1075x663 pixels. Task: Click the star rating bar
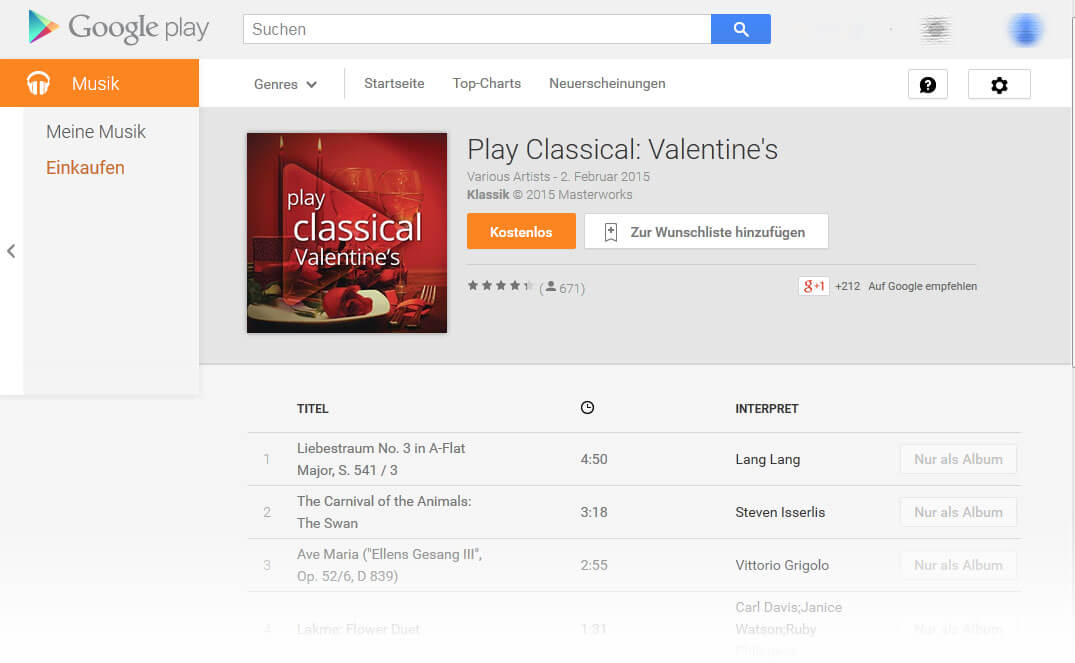tap(500, 286)
